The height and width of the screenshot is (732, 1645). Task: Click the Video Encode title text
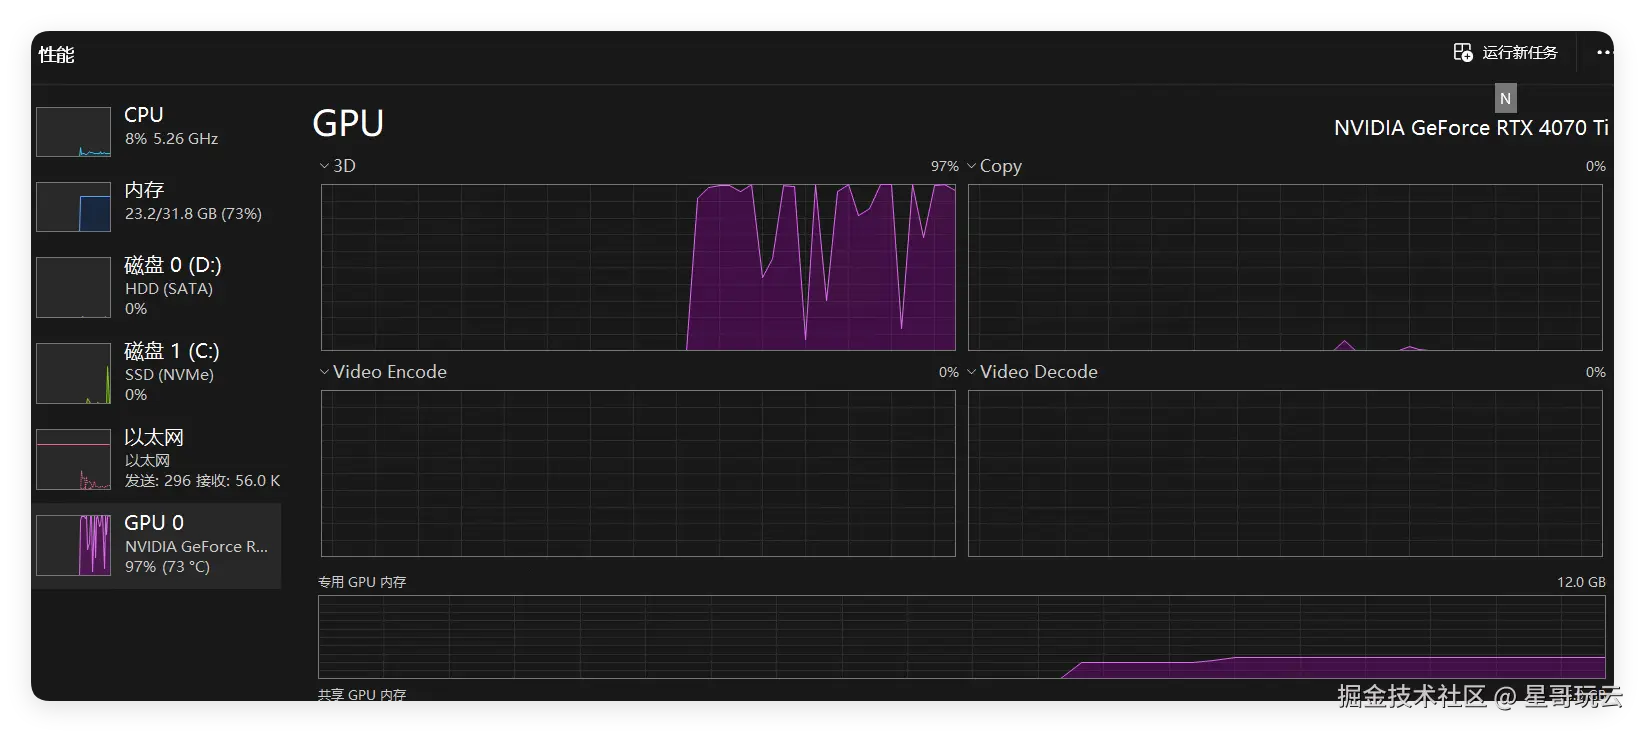[x=390, y=372]
